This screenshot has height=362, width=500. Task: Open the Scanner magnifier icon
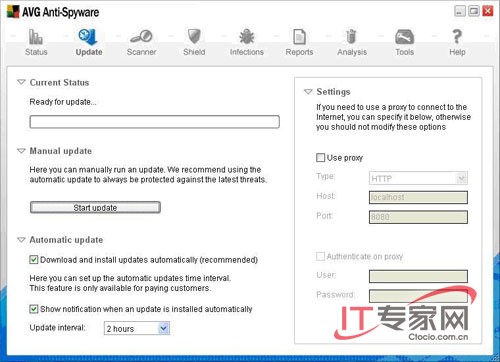click(141, 37)
